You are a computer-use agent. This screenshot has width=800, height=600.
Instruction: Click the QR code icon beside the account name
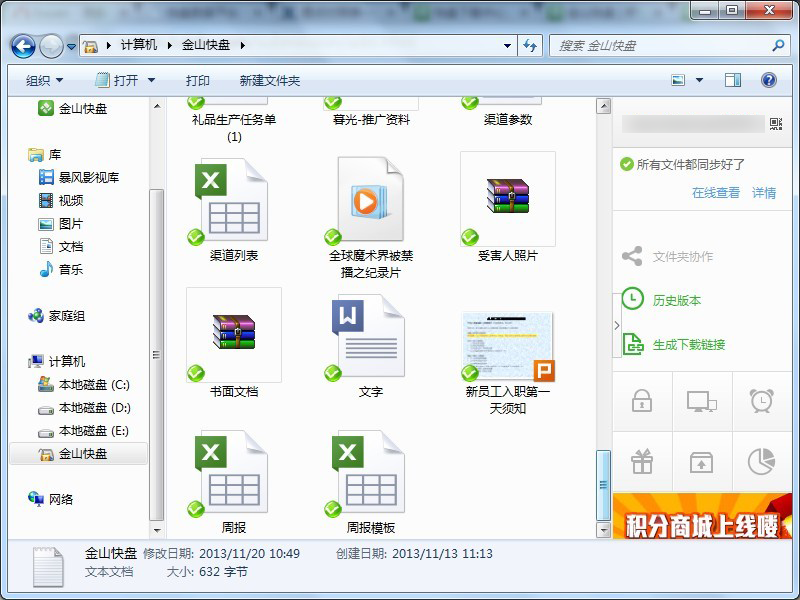pos(776,123)
